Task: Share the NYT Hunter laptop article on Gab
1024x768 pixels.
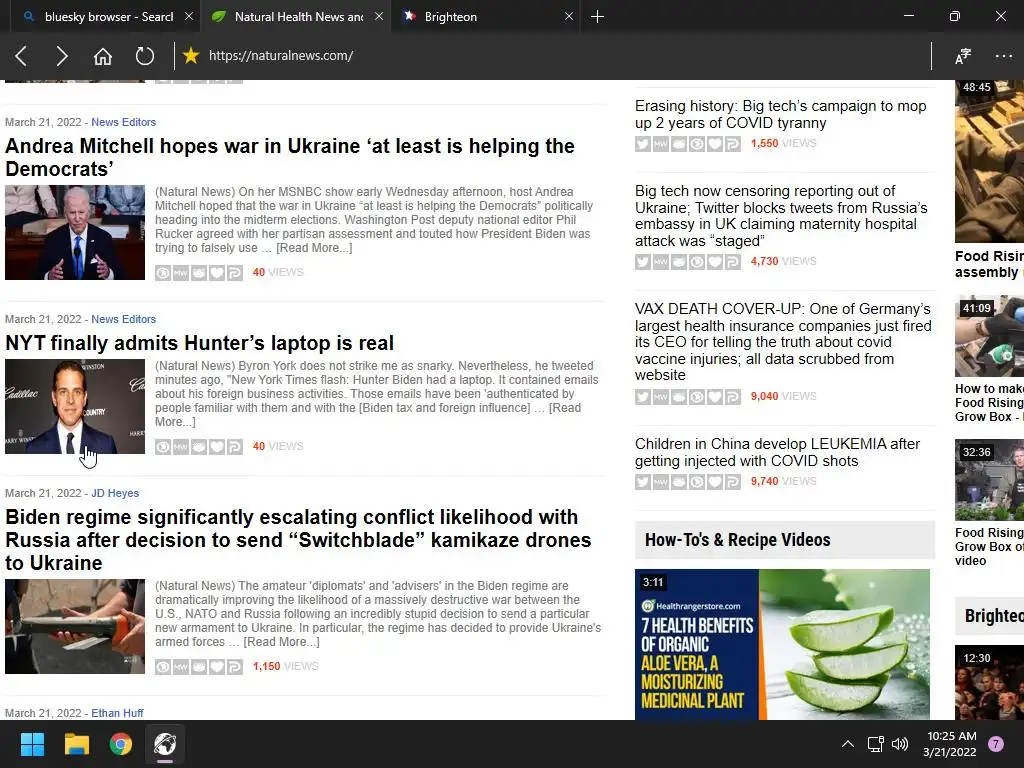Action: click(x=199, y=447)
